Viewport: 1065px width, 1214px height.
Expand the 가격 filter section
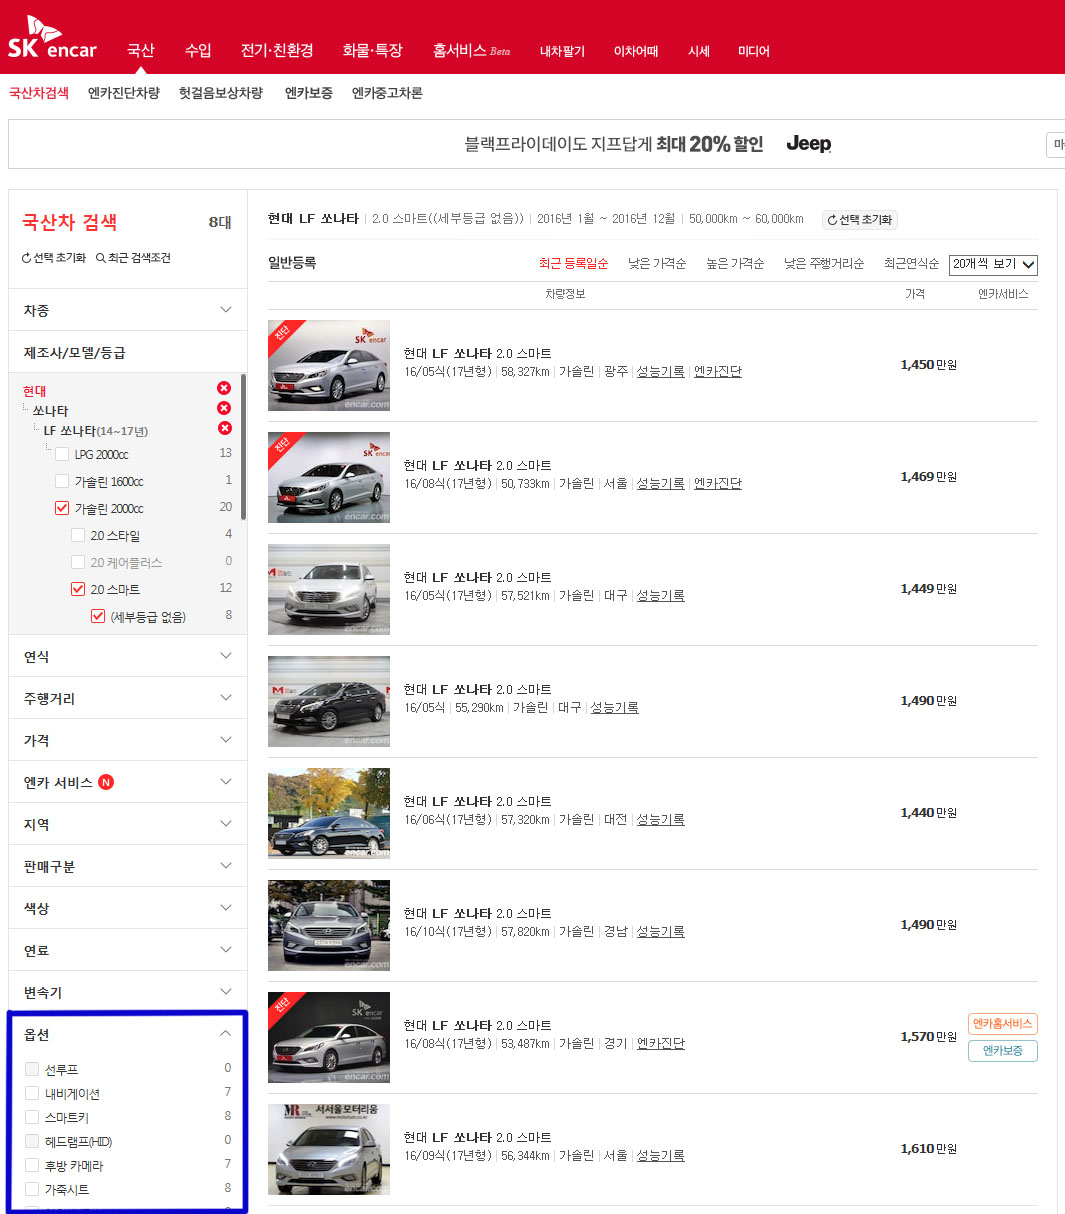[x=128, y=740]
